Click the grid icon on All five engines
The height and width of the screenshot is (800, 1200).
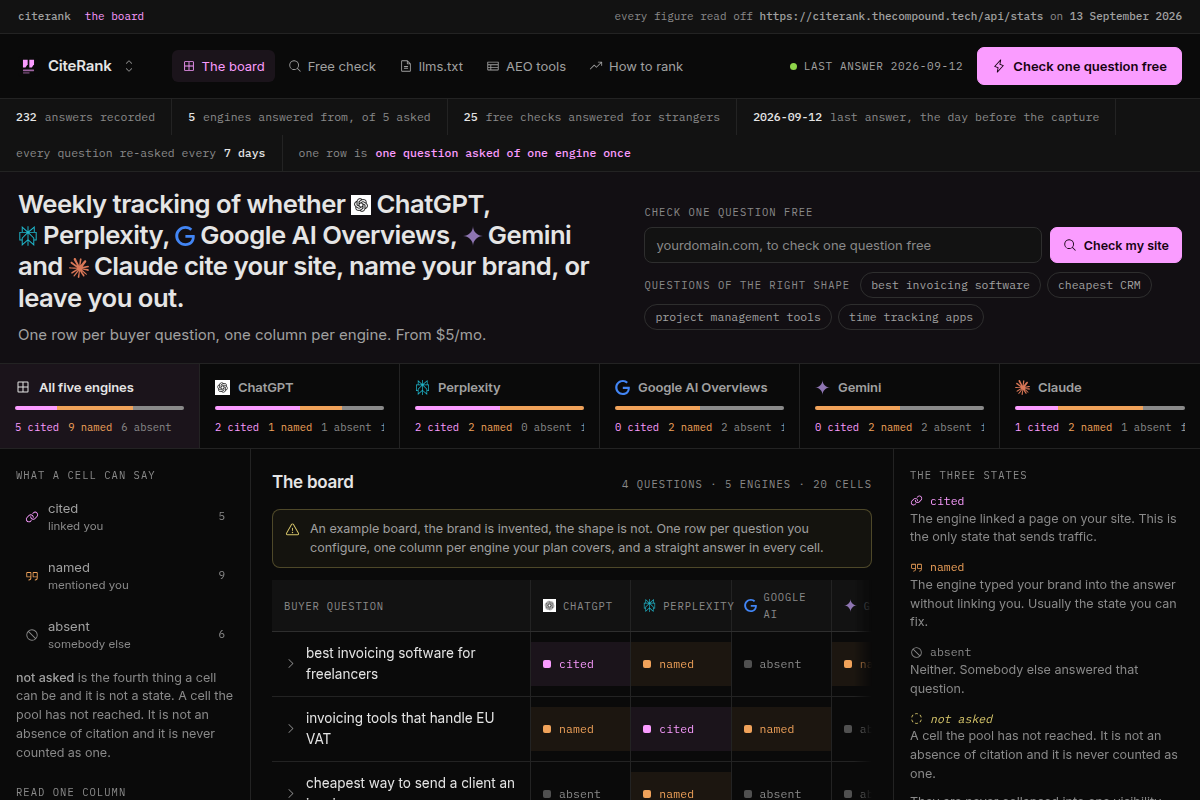pos(23,387)
